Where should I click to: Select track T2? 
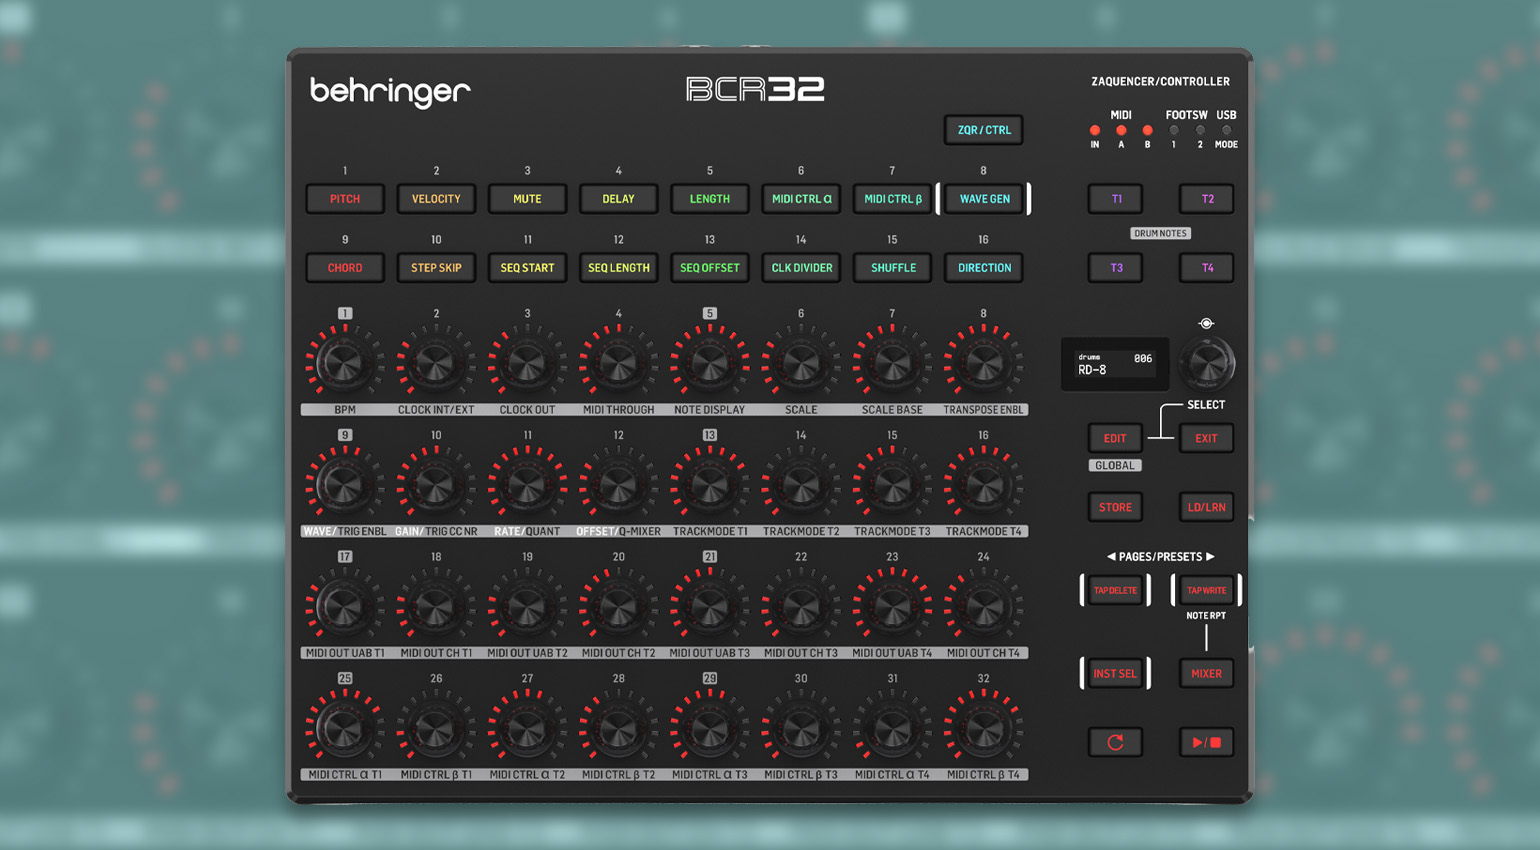pyautogui.click(x=1206, y=199)
